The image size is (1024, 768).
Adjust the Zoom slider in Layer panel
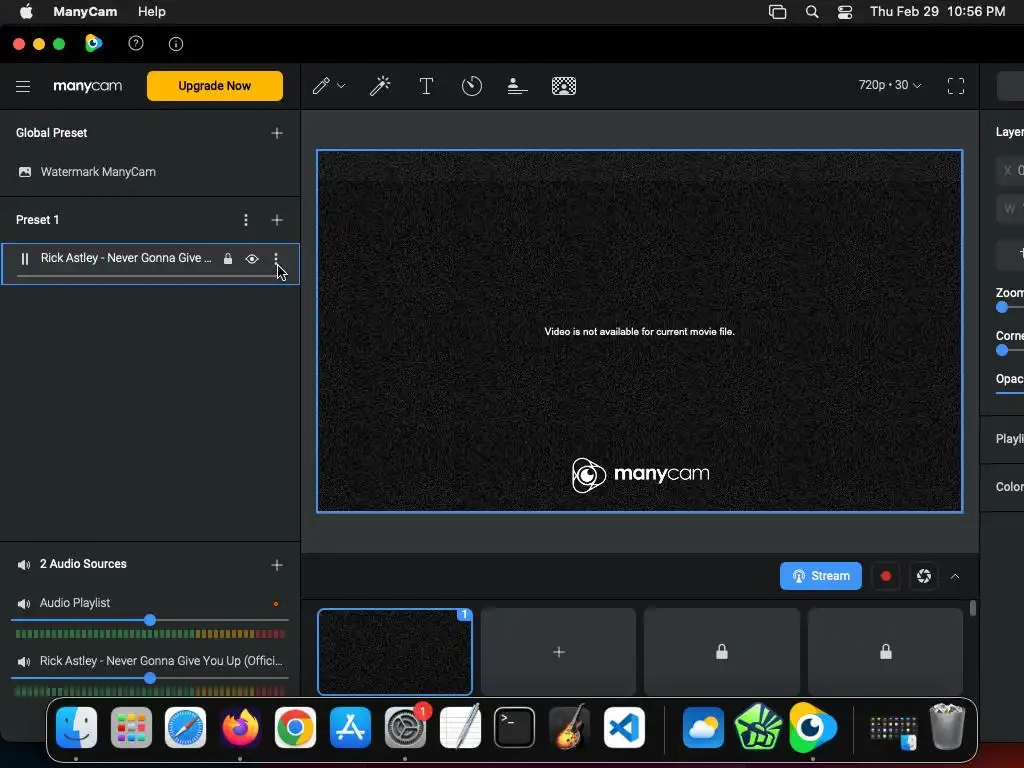[x=1010, y=308]
